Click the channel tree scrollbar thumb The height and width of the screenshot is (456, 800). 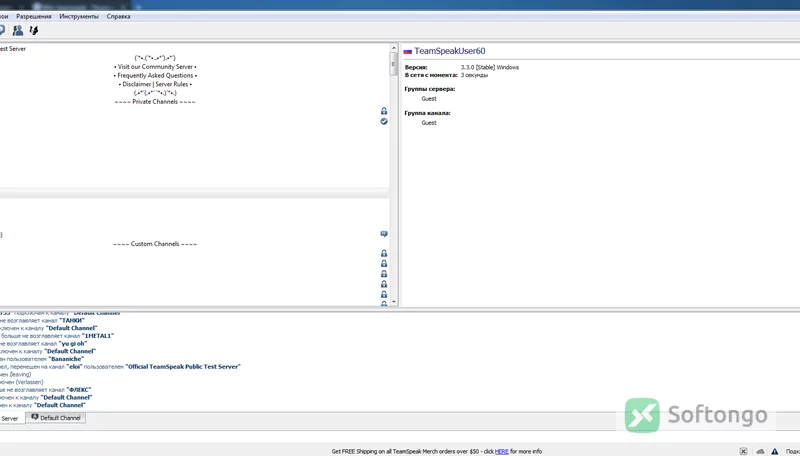coord(393,64)
